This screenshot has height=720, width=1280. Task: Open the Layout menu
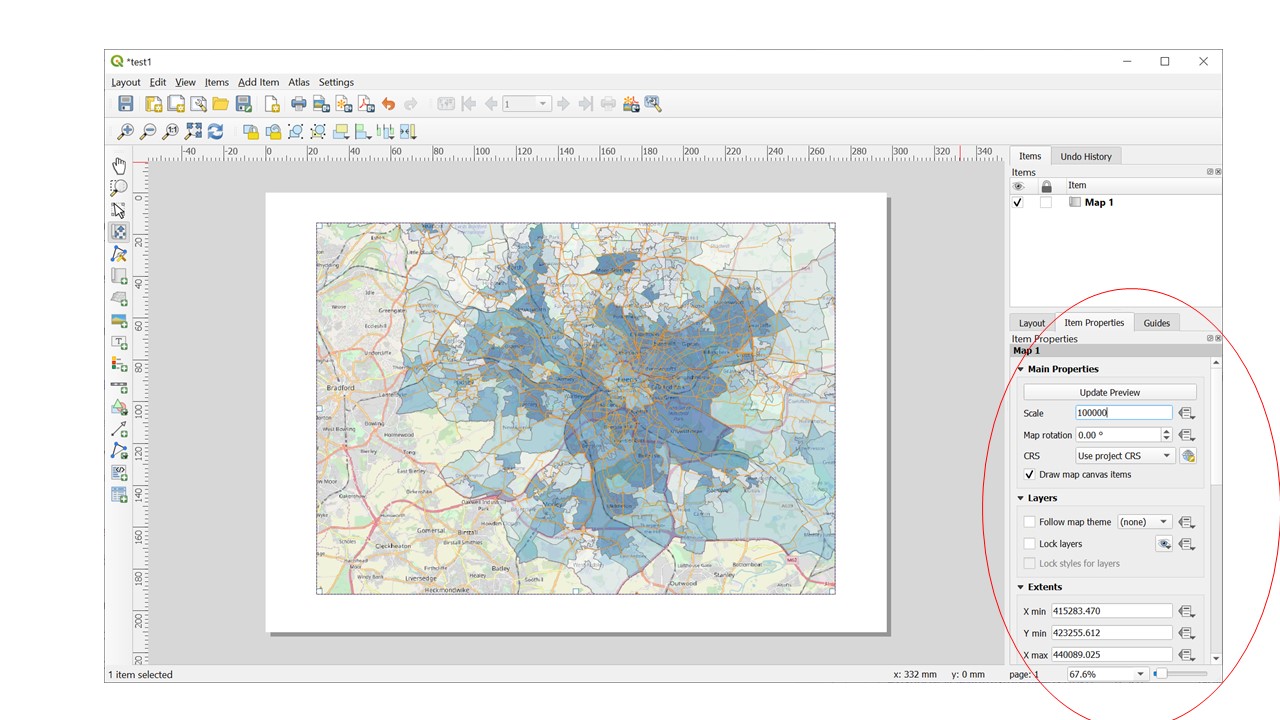pos(126,82)
